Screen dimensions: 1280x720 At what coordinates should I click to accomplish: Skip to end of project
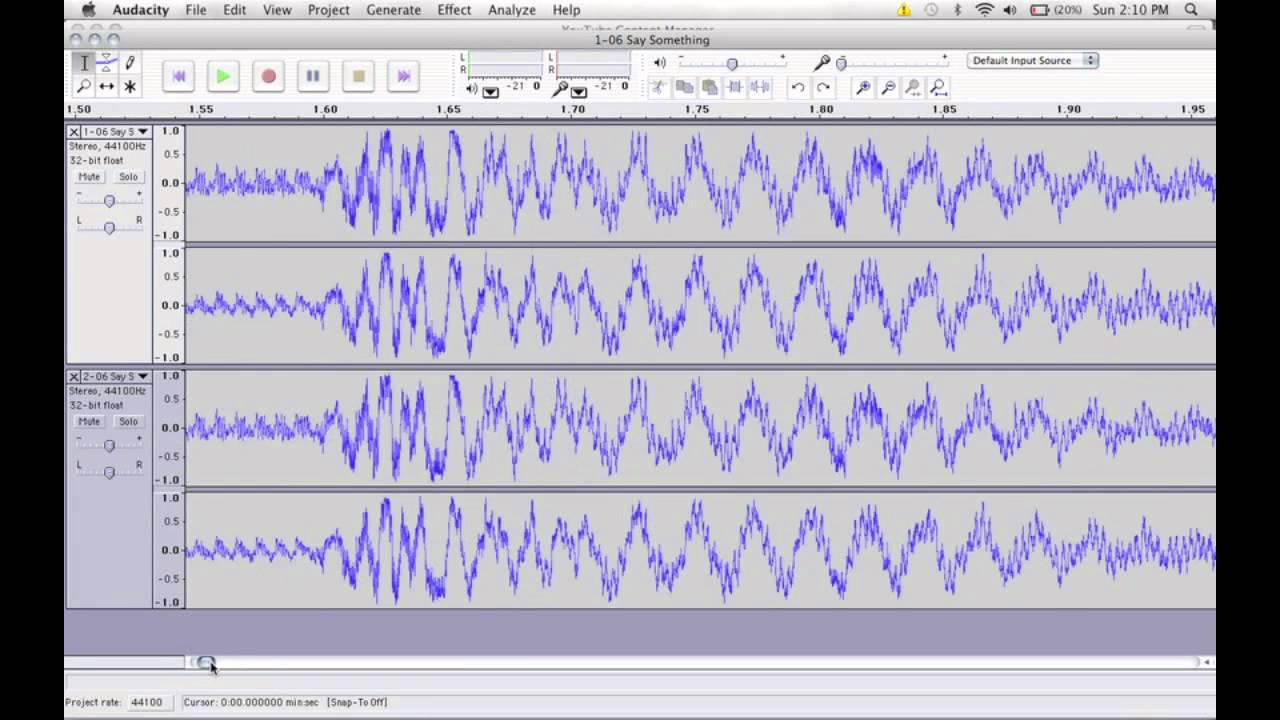(x=403, y=76)
